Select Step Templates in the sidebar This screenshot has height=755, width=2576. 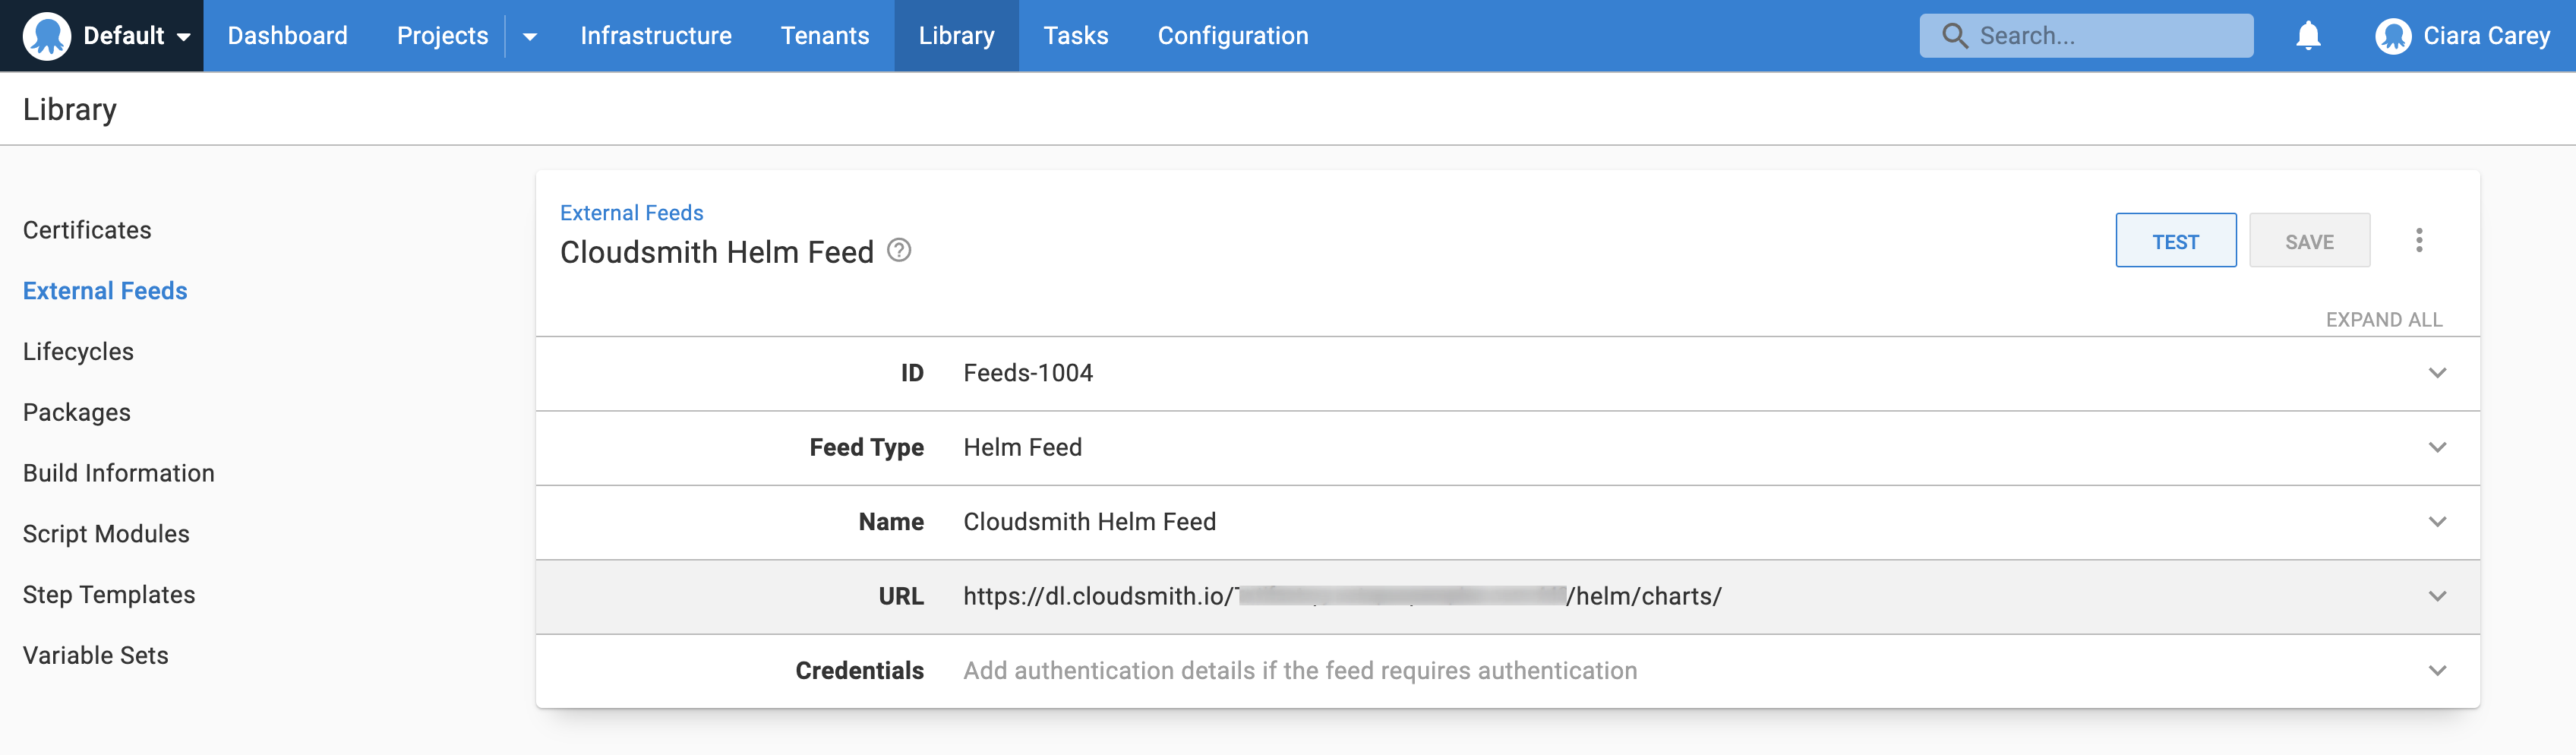click(x=109, y=595)
